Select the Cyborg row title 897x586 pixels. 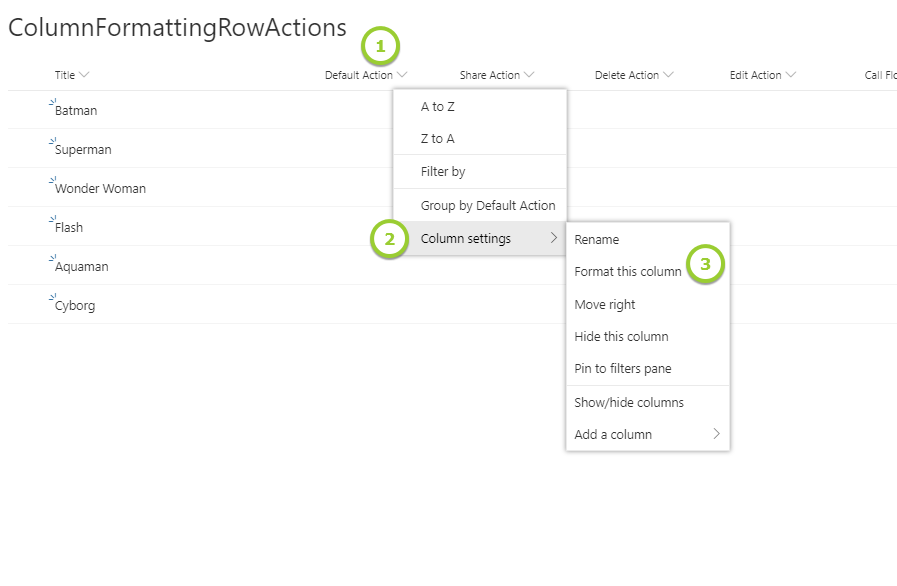(x=75, y=306)
